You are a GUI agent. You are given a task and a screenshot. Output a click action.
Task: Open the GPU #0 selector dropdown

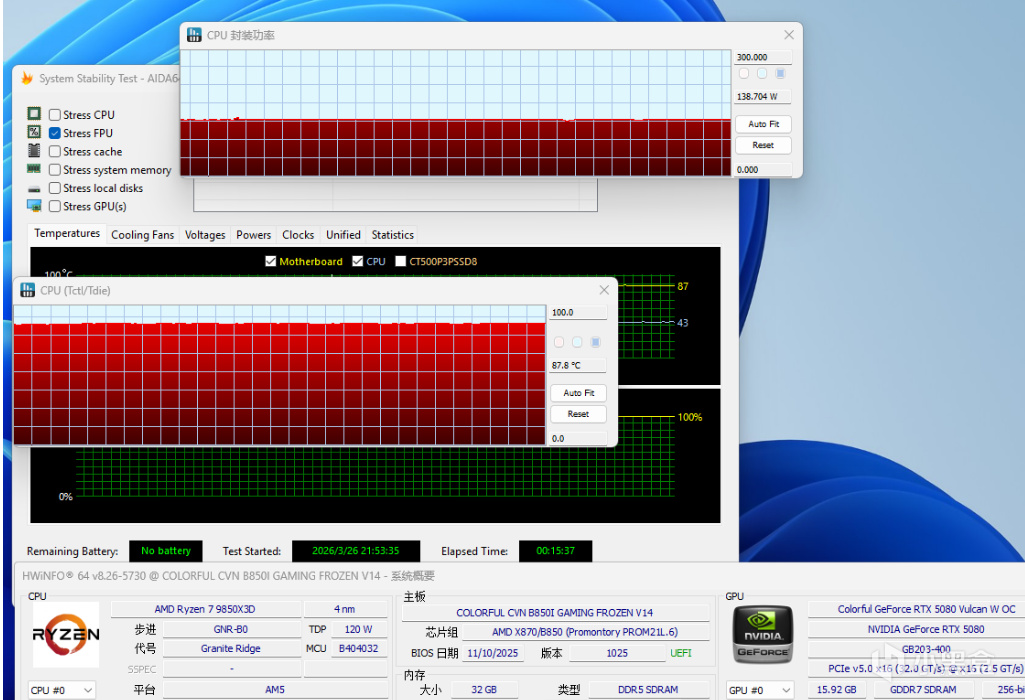point(760,690)
